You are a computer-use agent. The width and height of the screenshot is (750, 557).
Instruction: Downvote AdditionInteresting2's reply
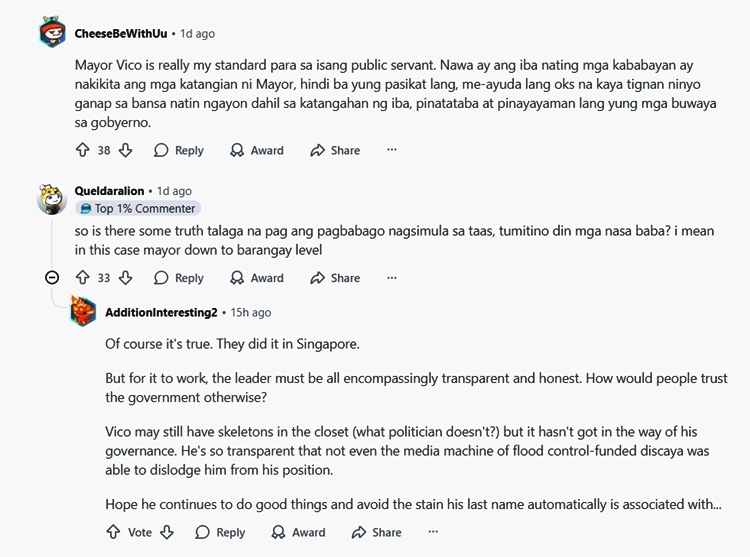click(168, 533)
